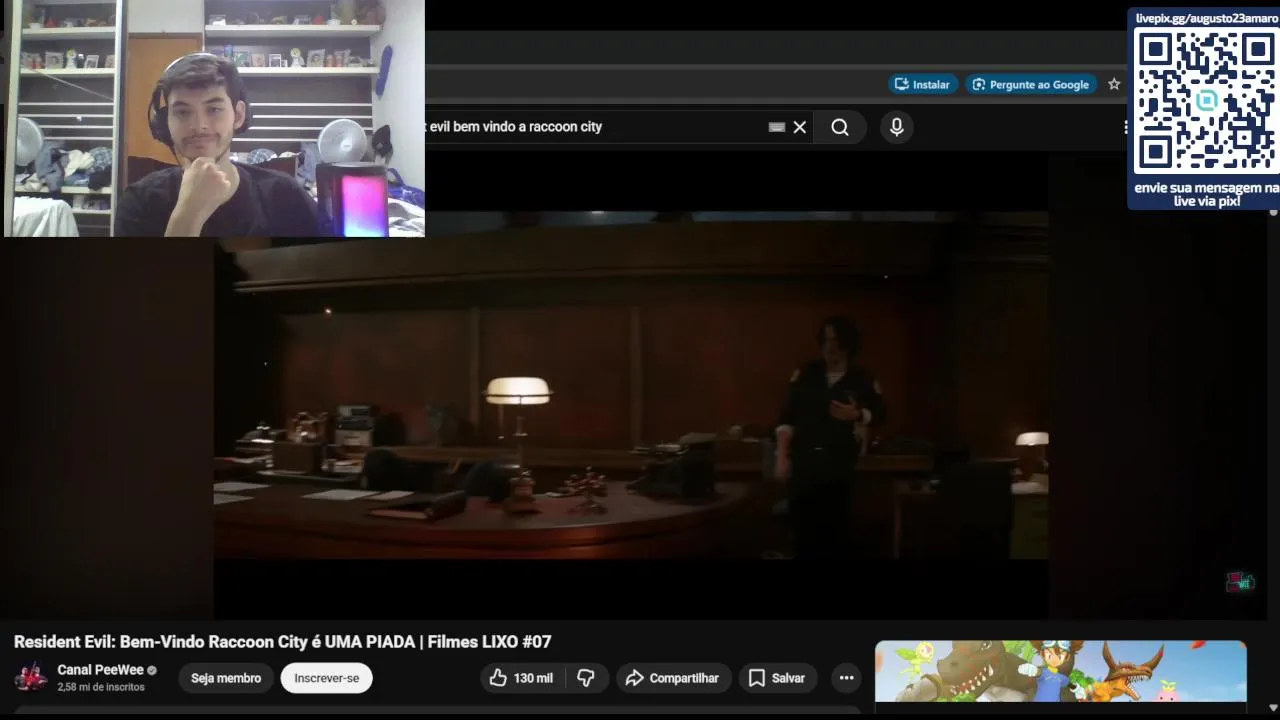Click the YouTube search magnifier button
The image size is (1280, 720).
[840, 127]
